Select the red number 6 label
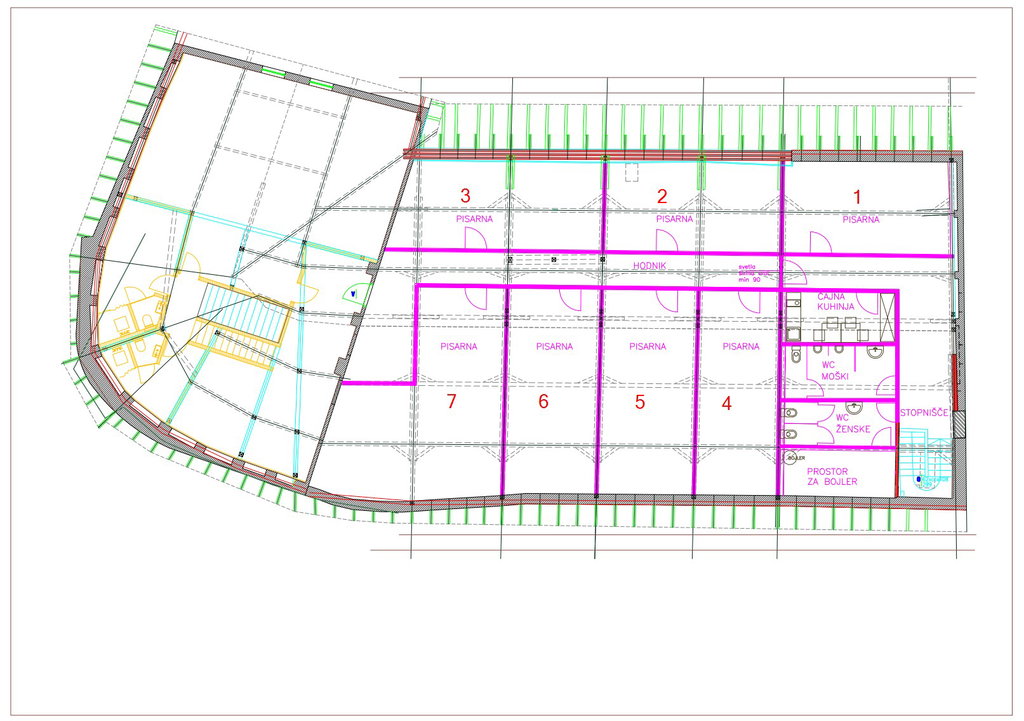Image resolution: width=1024 pixels, height=721 pixels. click(x=544, y=402)
